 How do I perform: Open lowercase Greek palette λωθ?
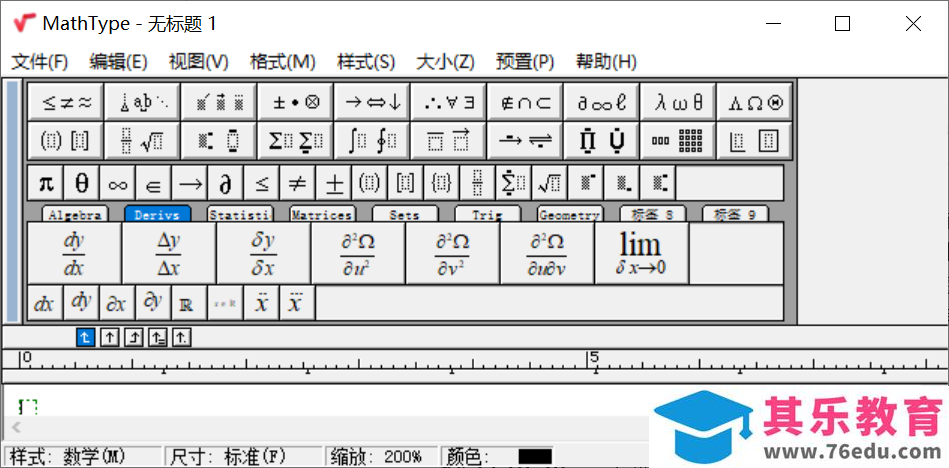tap(678, 102)
